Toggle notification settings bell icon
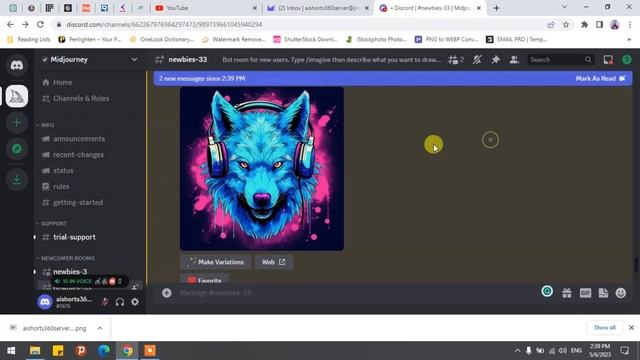Image resolution: width=640 pixels, height=360 pixels. click(x=477, y=60)
